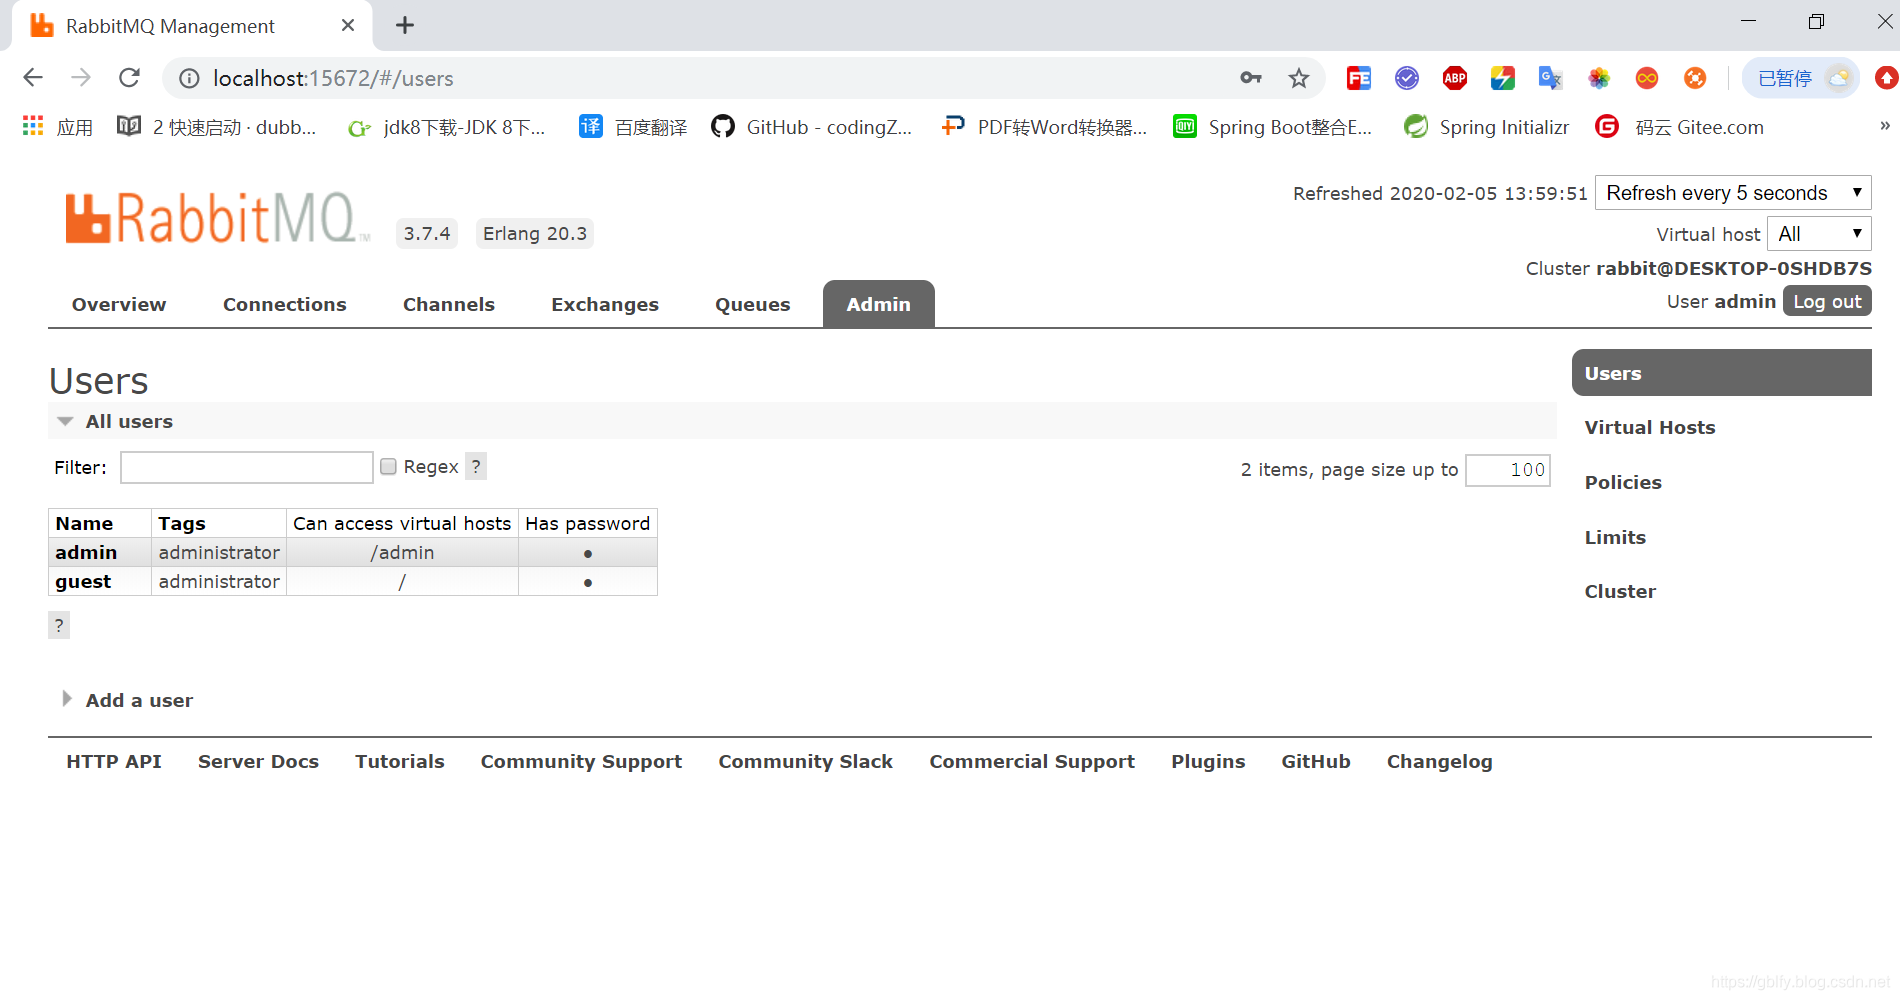Switch to the Exchanges tab
Viewport: 1900px width, 1000px height.
coord(605,304)
